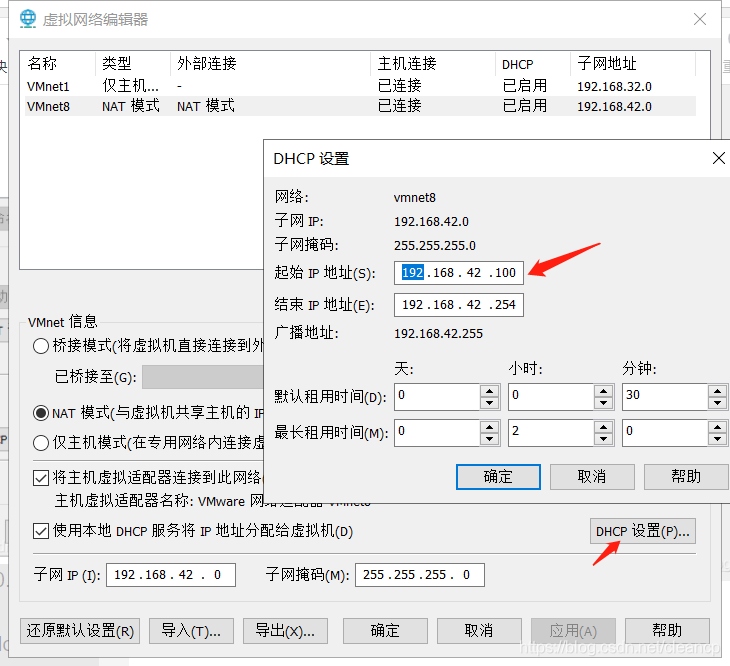The height and width of the screenshot is (666, 730).
Task: Click the 最长租用时间 minutes field
Action: [665, 433]
